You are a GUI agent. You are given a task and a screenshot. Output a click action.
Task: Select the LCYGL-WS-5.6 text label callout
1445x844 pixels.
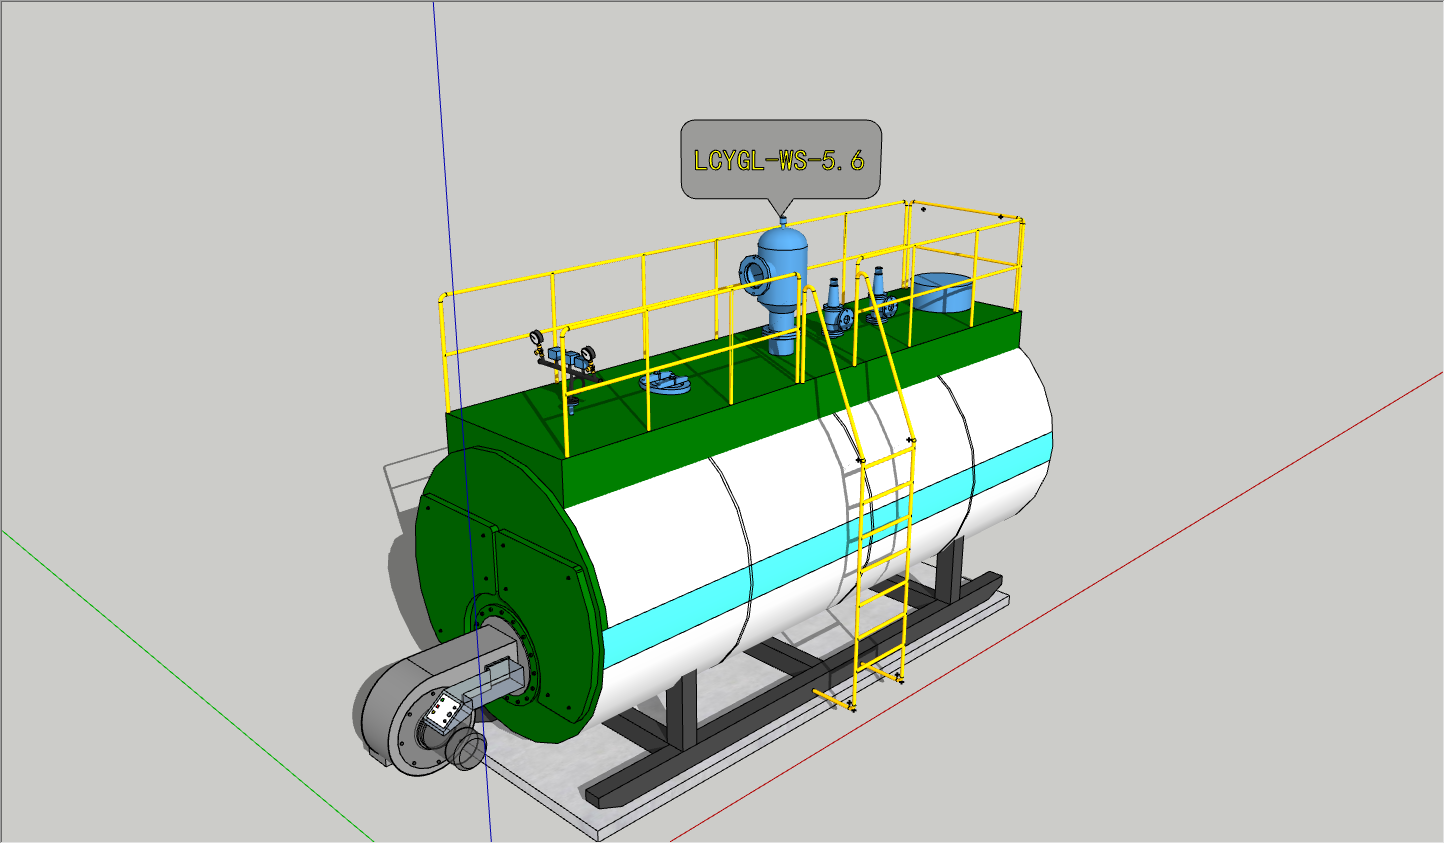[780, 159]
